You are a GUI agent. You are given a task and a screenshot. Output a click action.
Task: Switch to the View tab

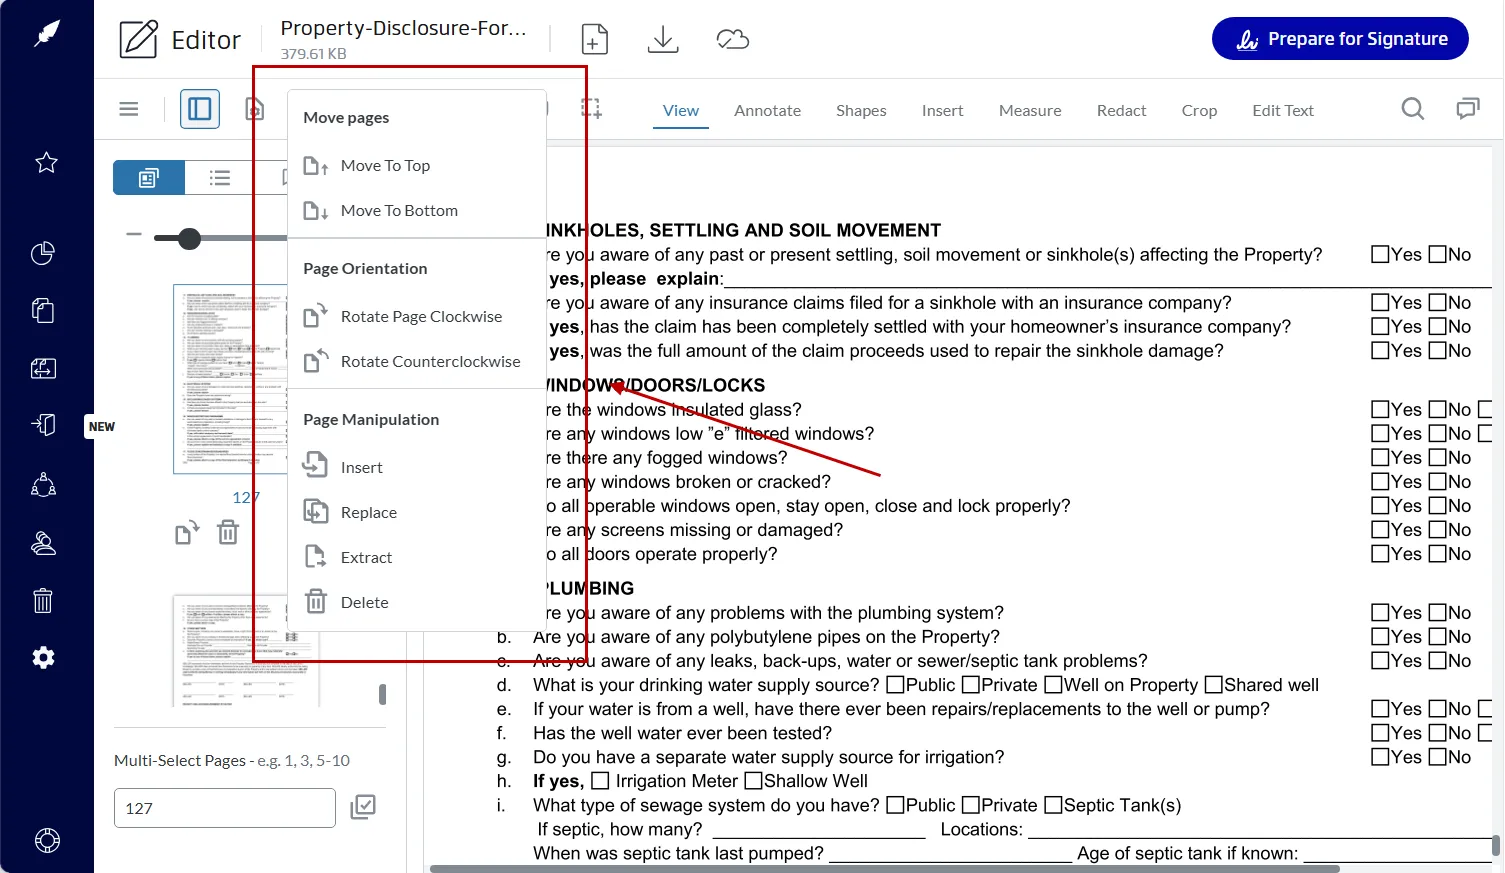[x=681, y=111]
